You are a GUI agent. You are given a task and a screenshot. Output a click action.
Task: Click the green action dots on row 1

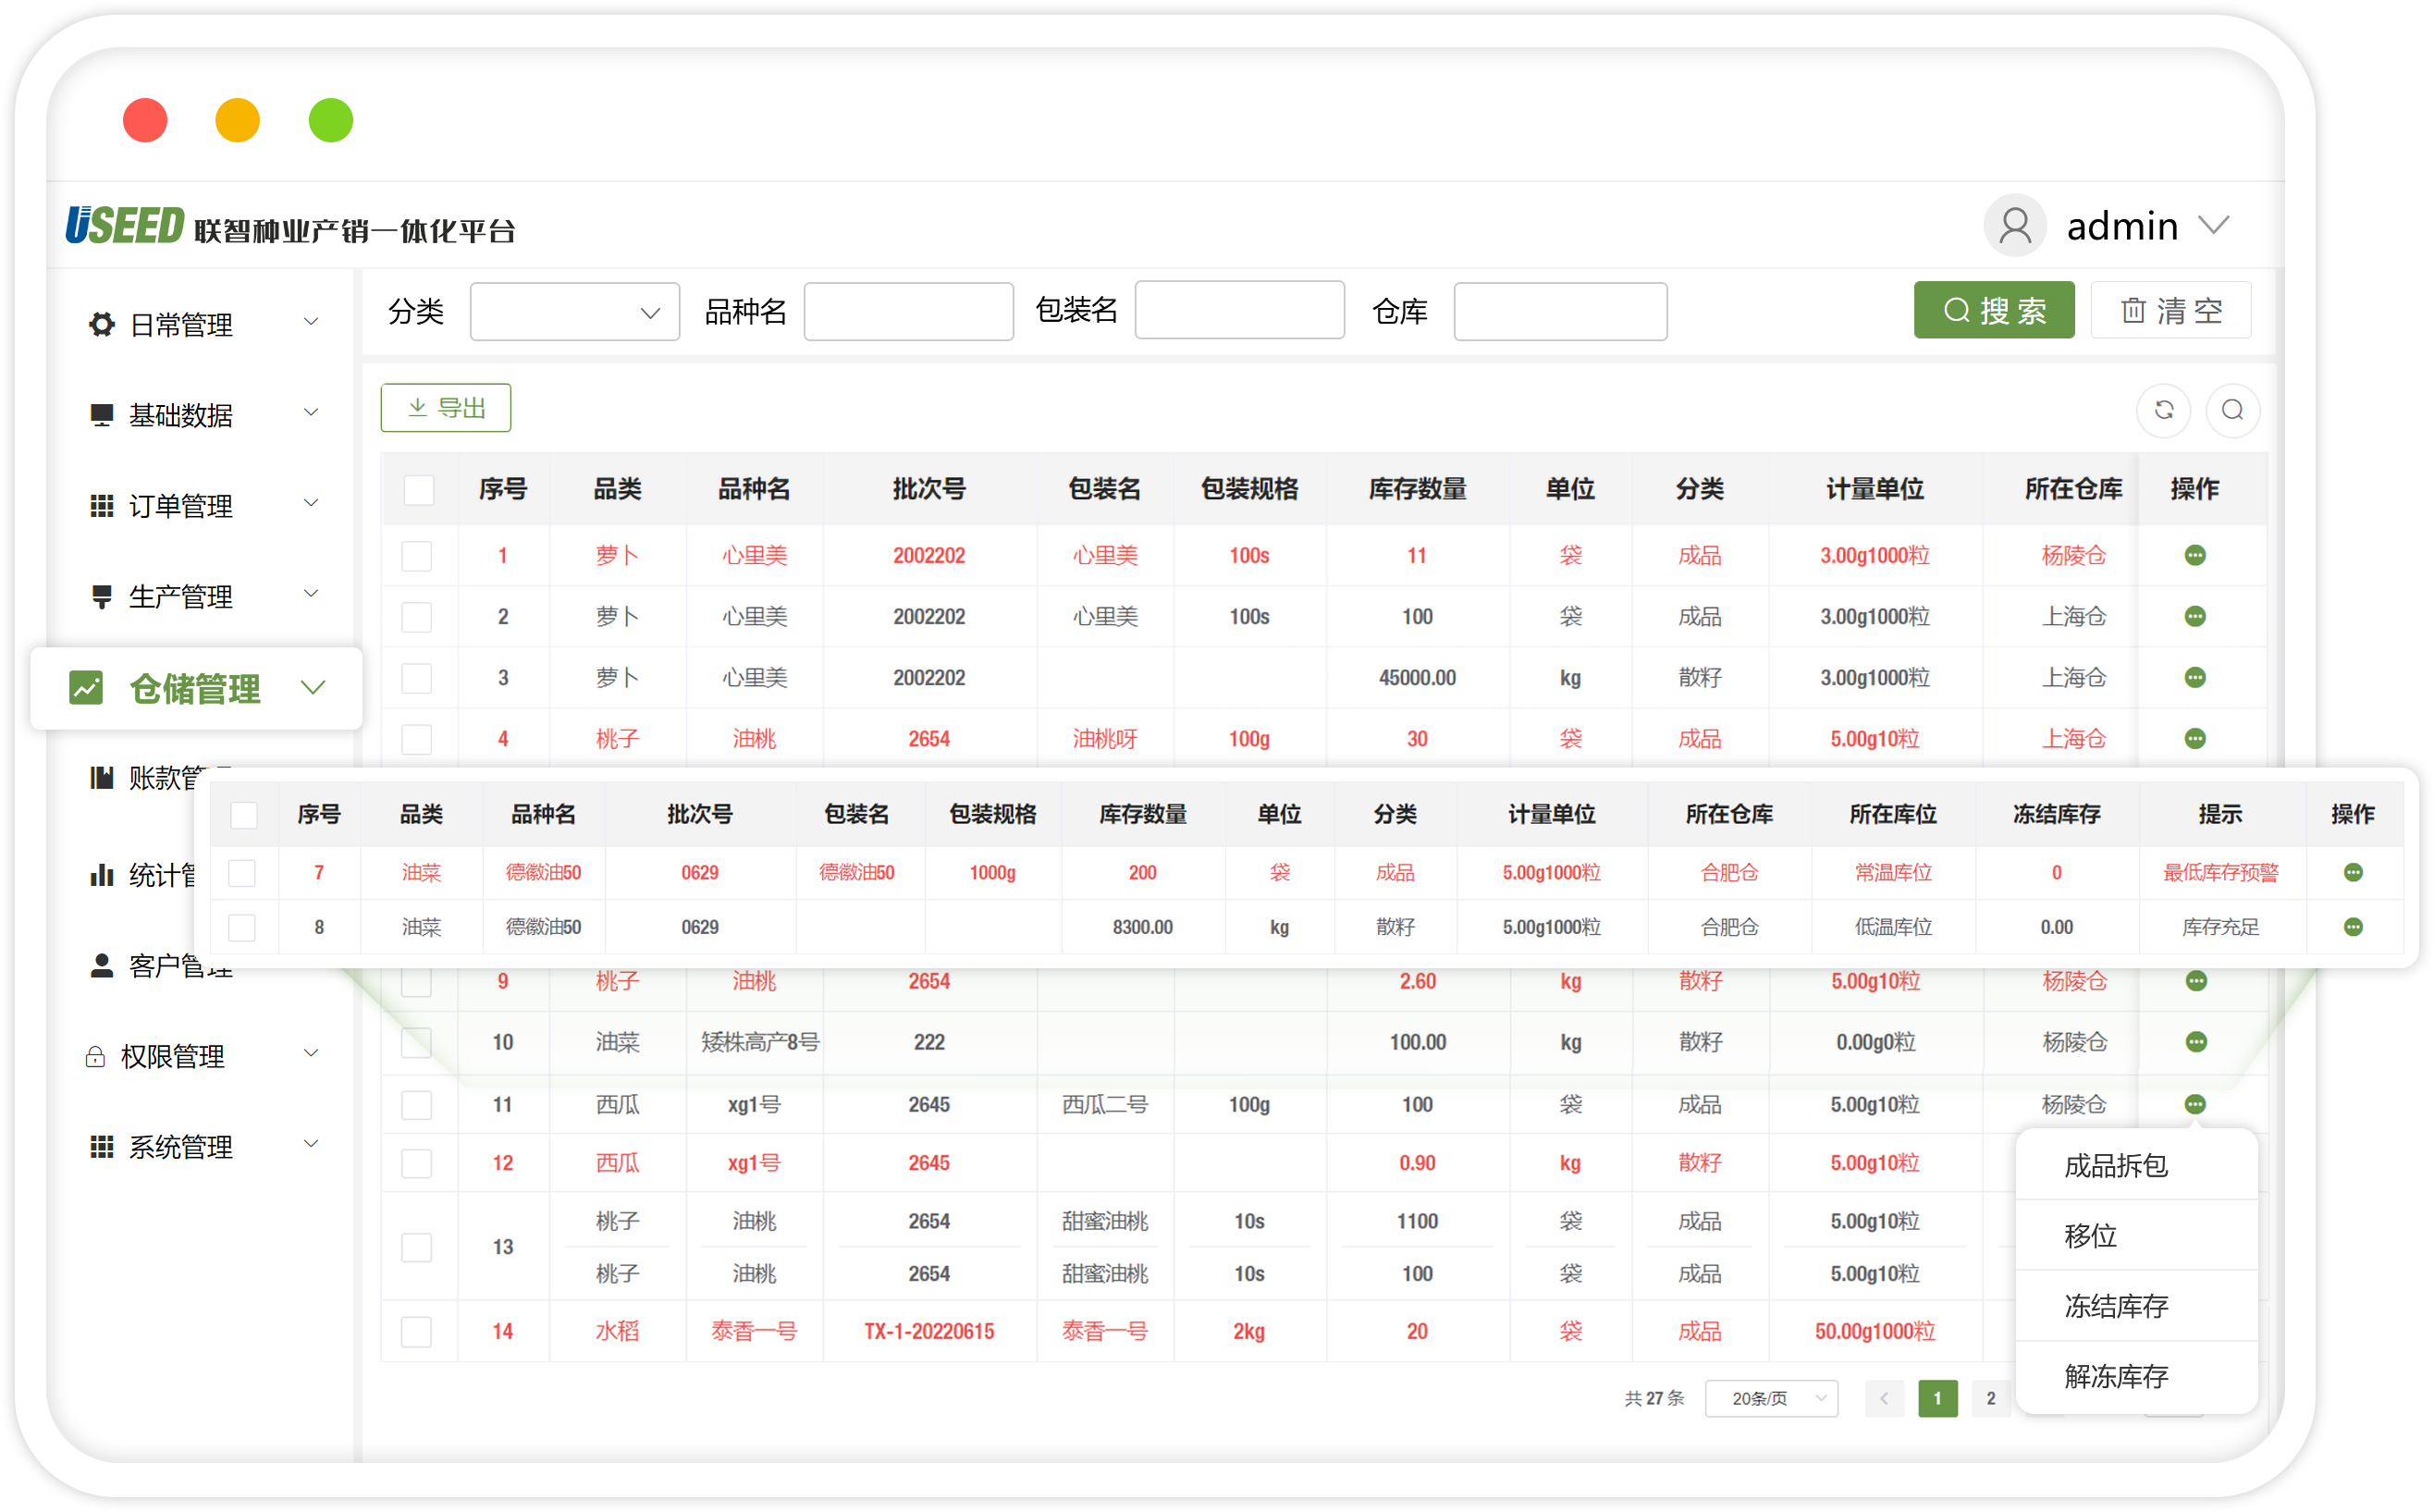(2196, 556)
